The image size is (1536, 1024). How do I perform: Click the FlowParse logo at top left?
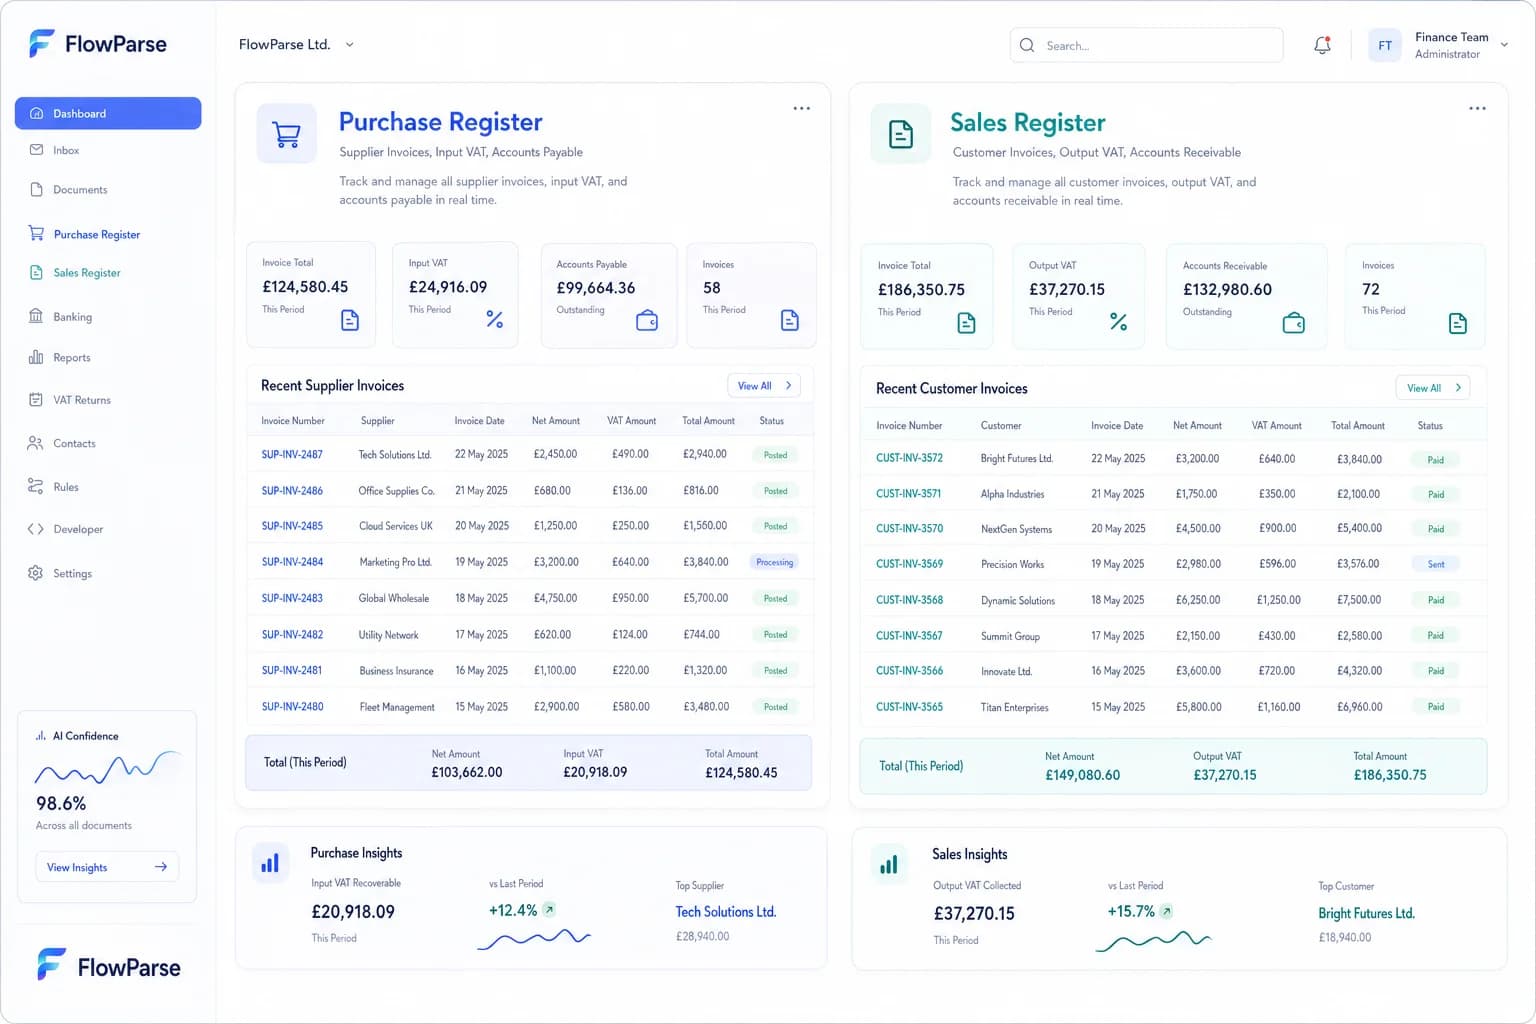[97, 44]
